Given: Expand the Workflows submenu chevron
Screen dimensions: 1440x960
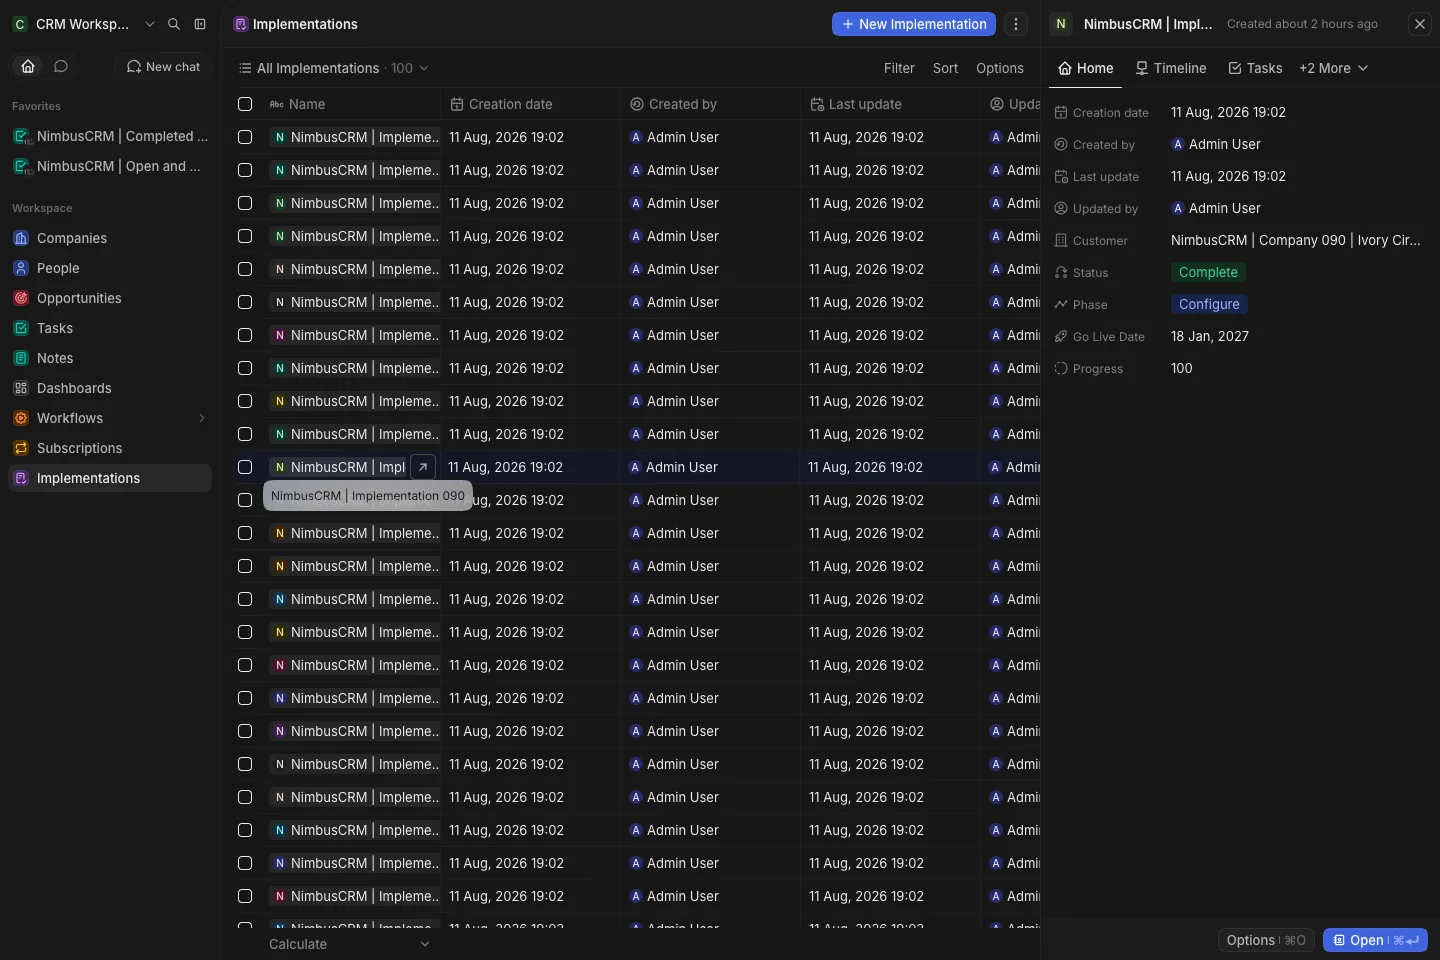Looking at the screenshot, I should click(201, 418).
